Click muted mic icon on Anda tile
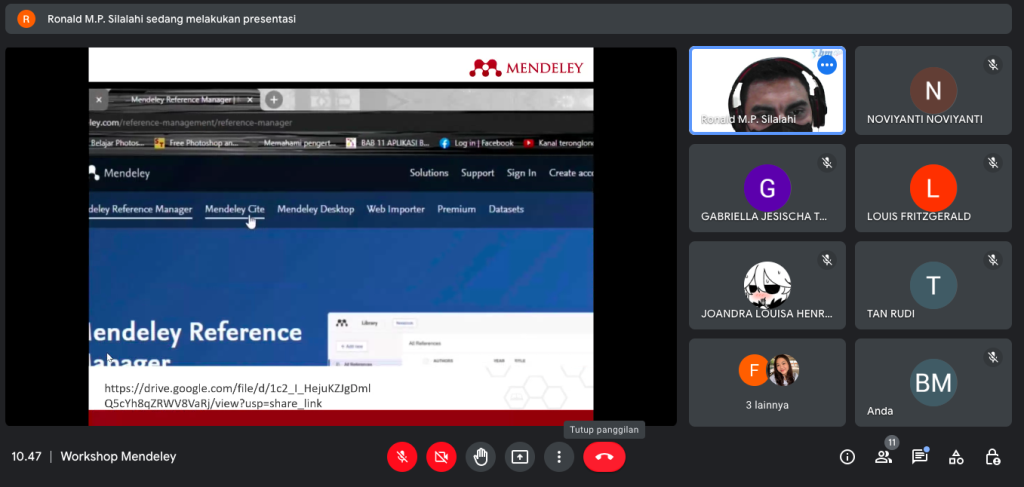Screen dimensions: 1024x487 pyautogui.click(x=993, y=357)
